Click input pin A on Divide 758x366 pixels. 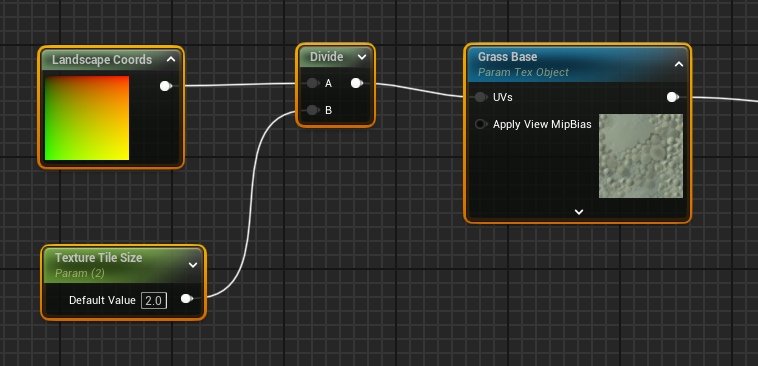[312, 83]
